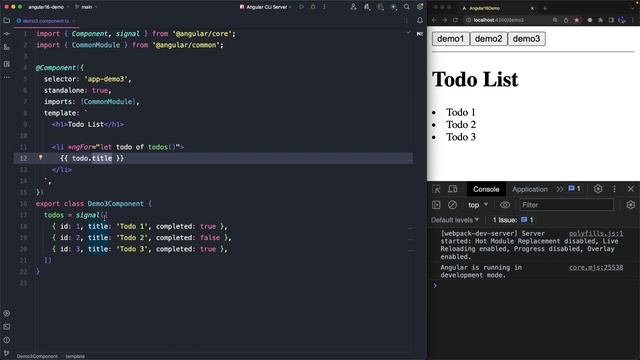The width and height of the screenshot is (640, 360).
Task: Click the yellow lightbulb intention on line 12
Action: click(40, 157)
